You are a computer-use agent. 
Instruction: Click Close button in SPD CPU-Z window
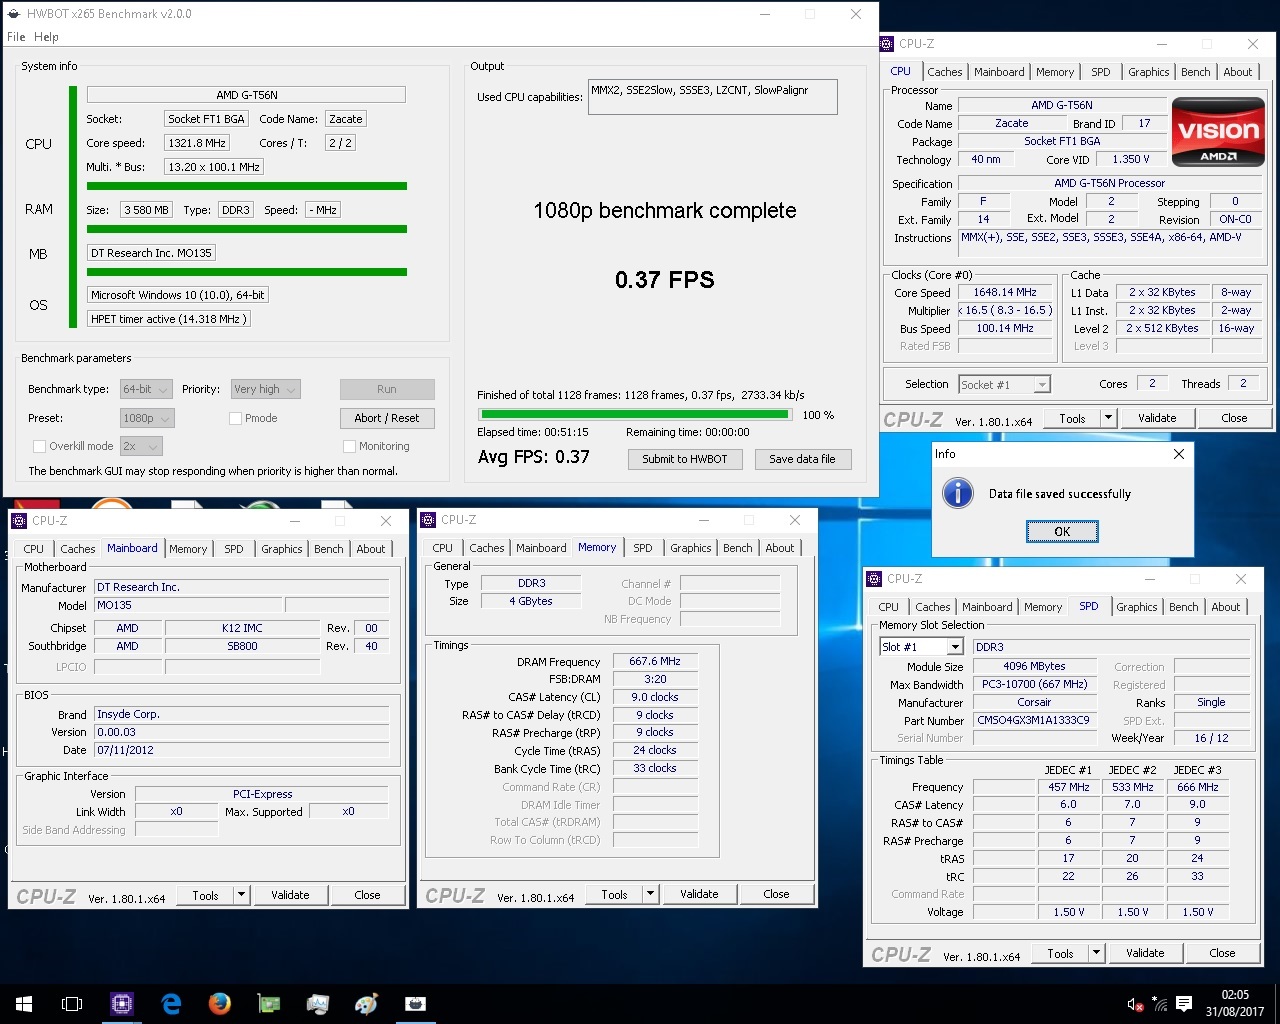coord(1222,954)
